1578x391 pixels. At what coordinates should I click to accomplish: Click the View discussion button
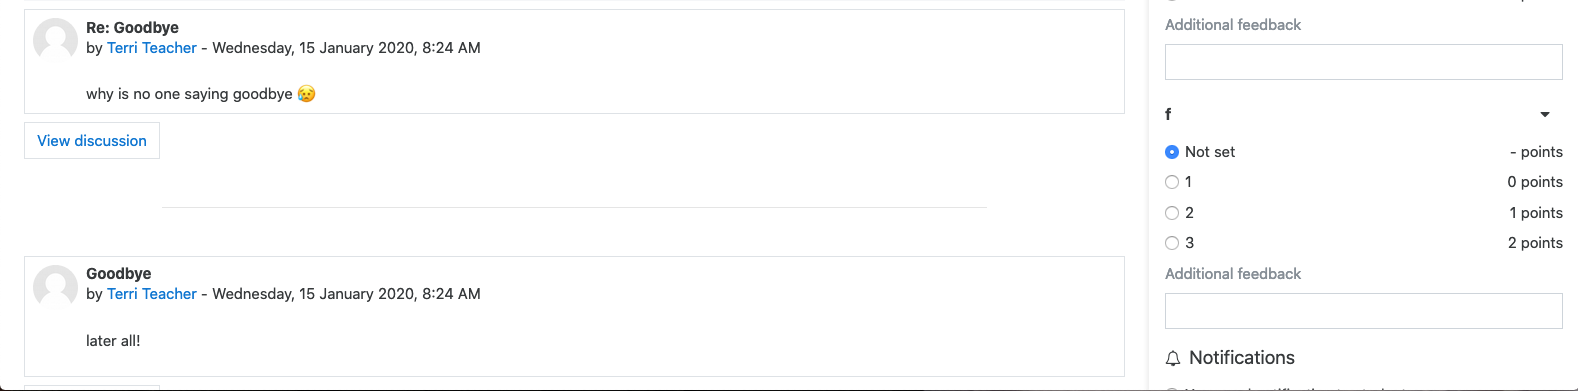[x=92, y=141]
